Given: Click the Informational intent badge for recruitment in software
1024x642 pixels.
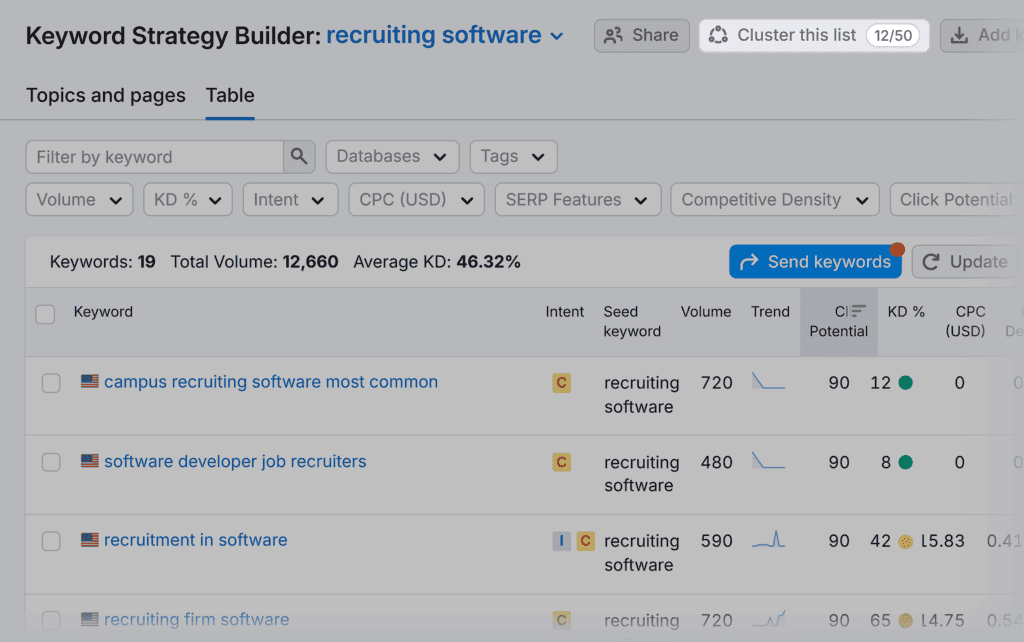Looking at the screenshot, I should click(x=562, y=541).
